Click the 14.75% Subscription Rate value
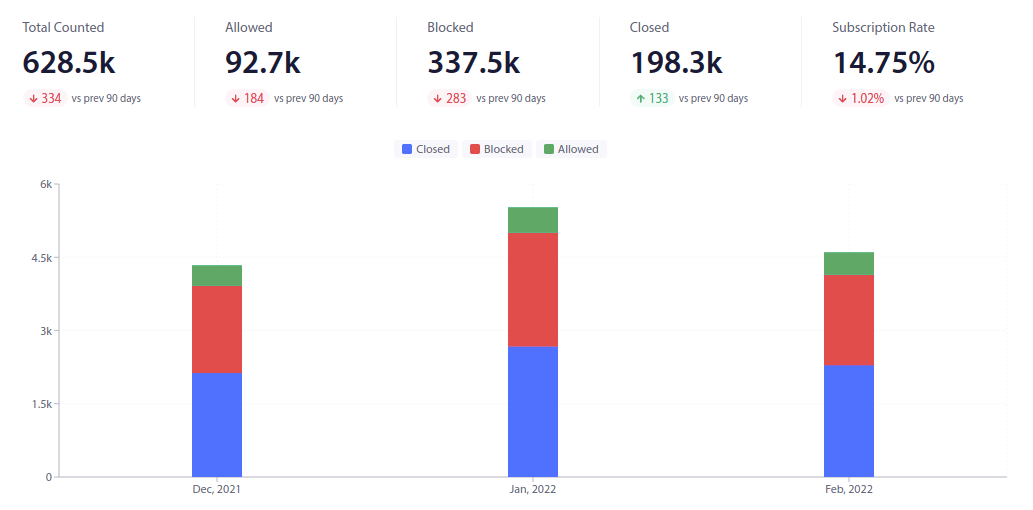The width and height of the screenshot is (1033, 510). point(883,63)
